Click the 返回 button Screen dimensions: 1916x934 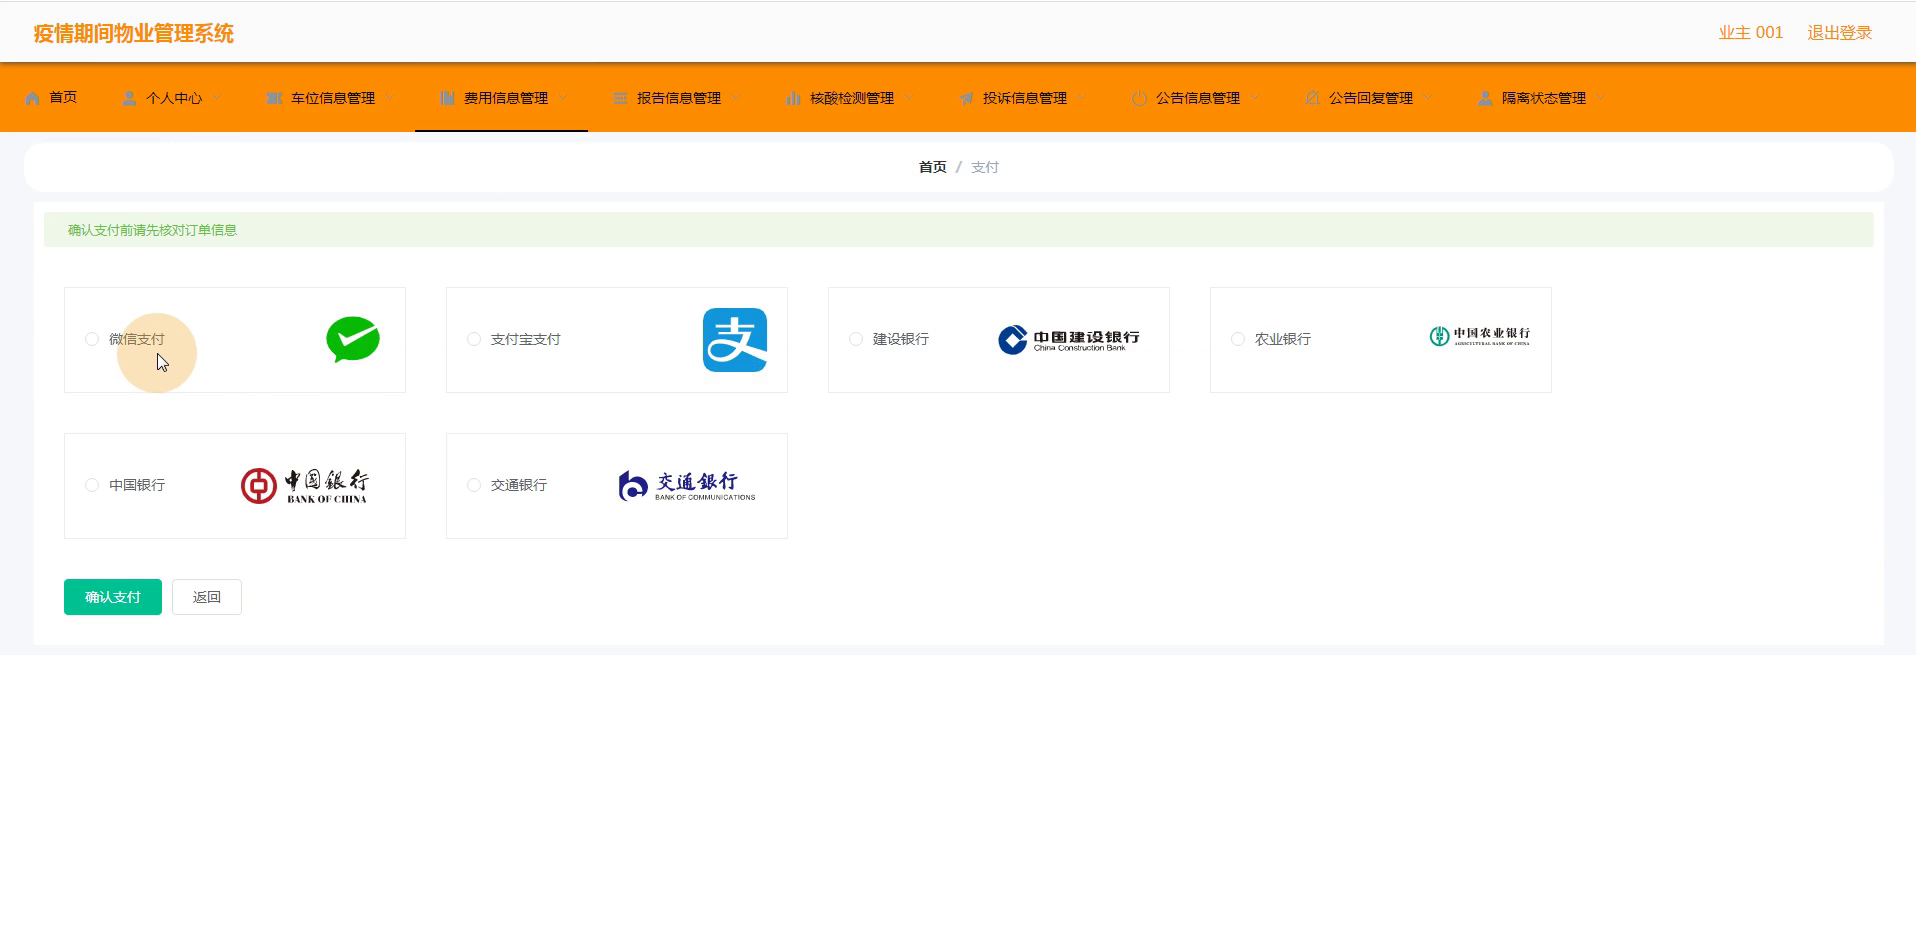tap(207, 597)
